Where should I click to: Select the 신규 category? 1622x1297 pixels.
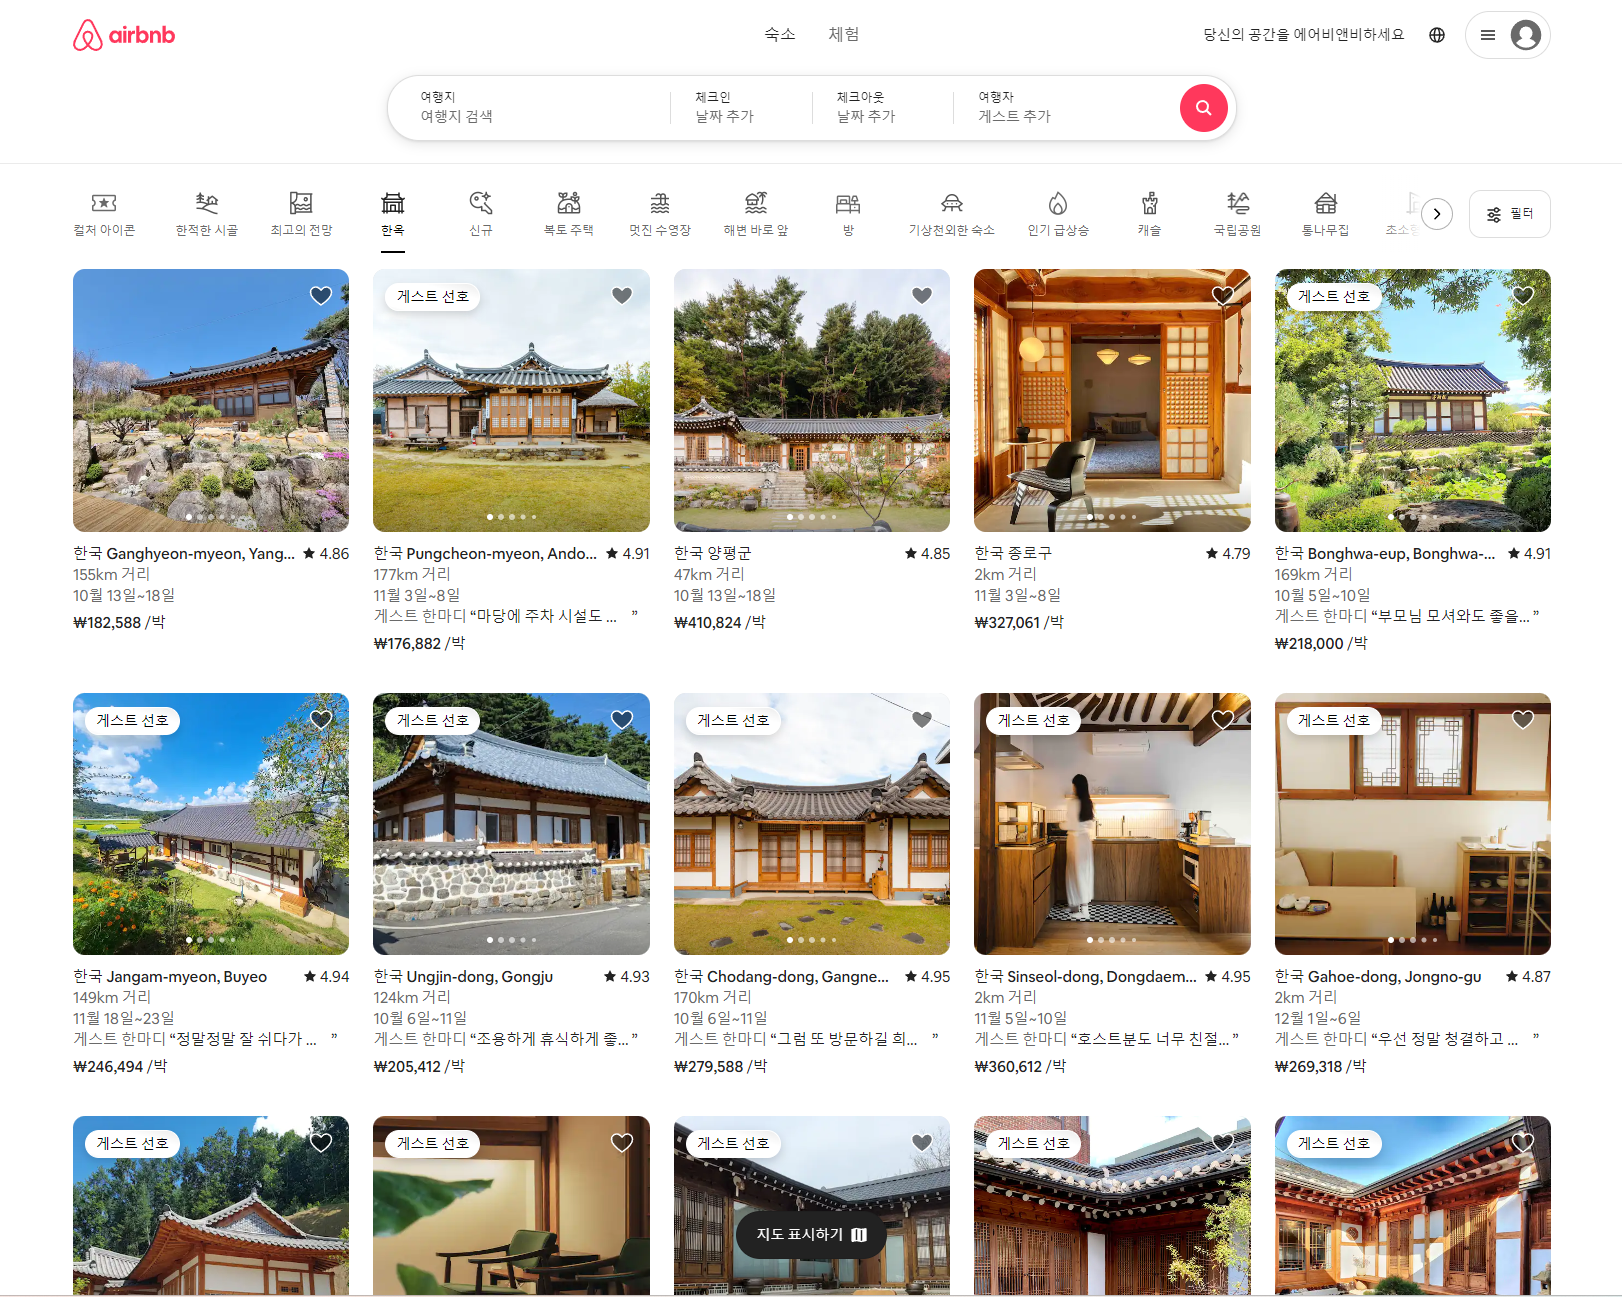[x=481, y=214]
